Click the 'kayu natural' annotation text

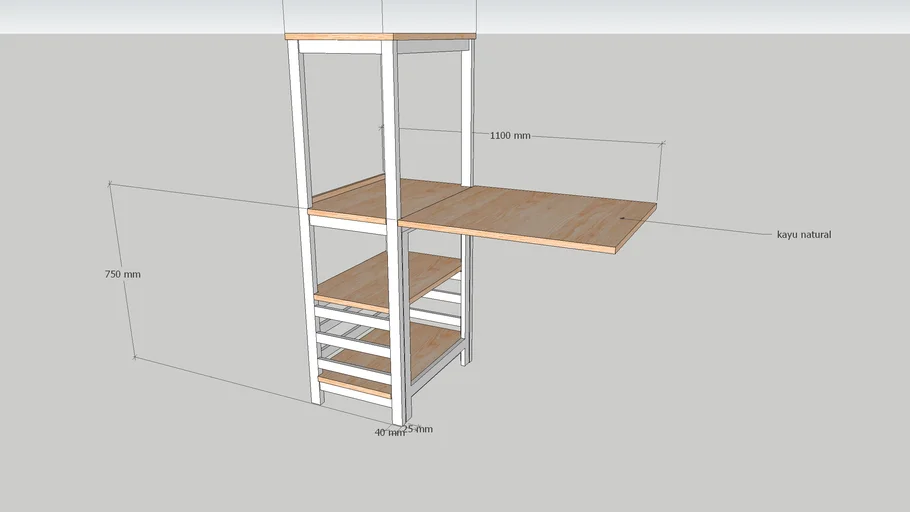tap(803, 235)
